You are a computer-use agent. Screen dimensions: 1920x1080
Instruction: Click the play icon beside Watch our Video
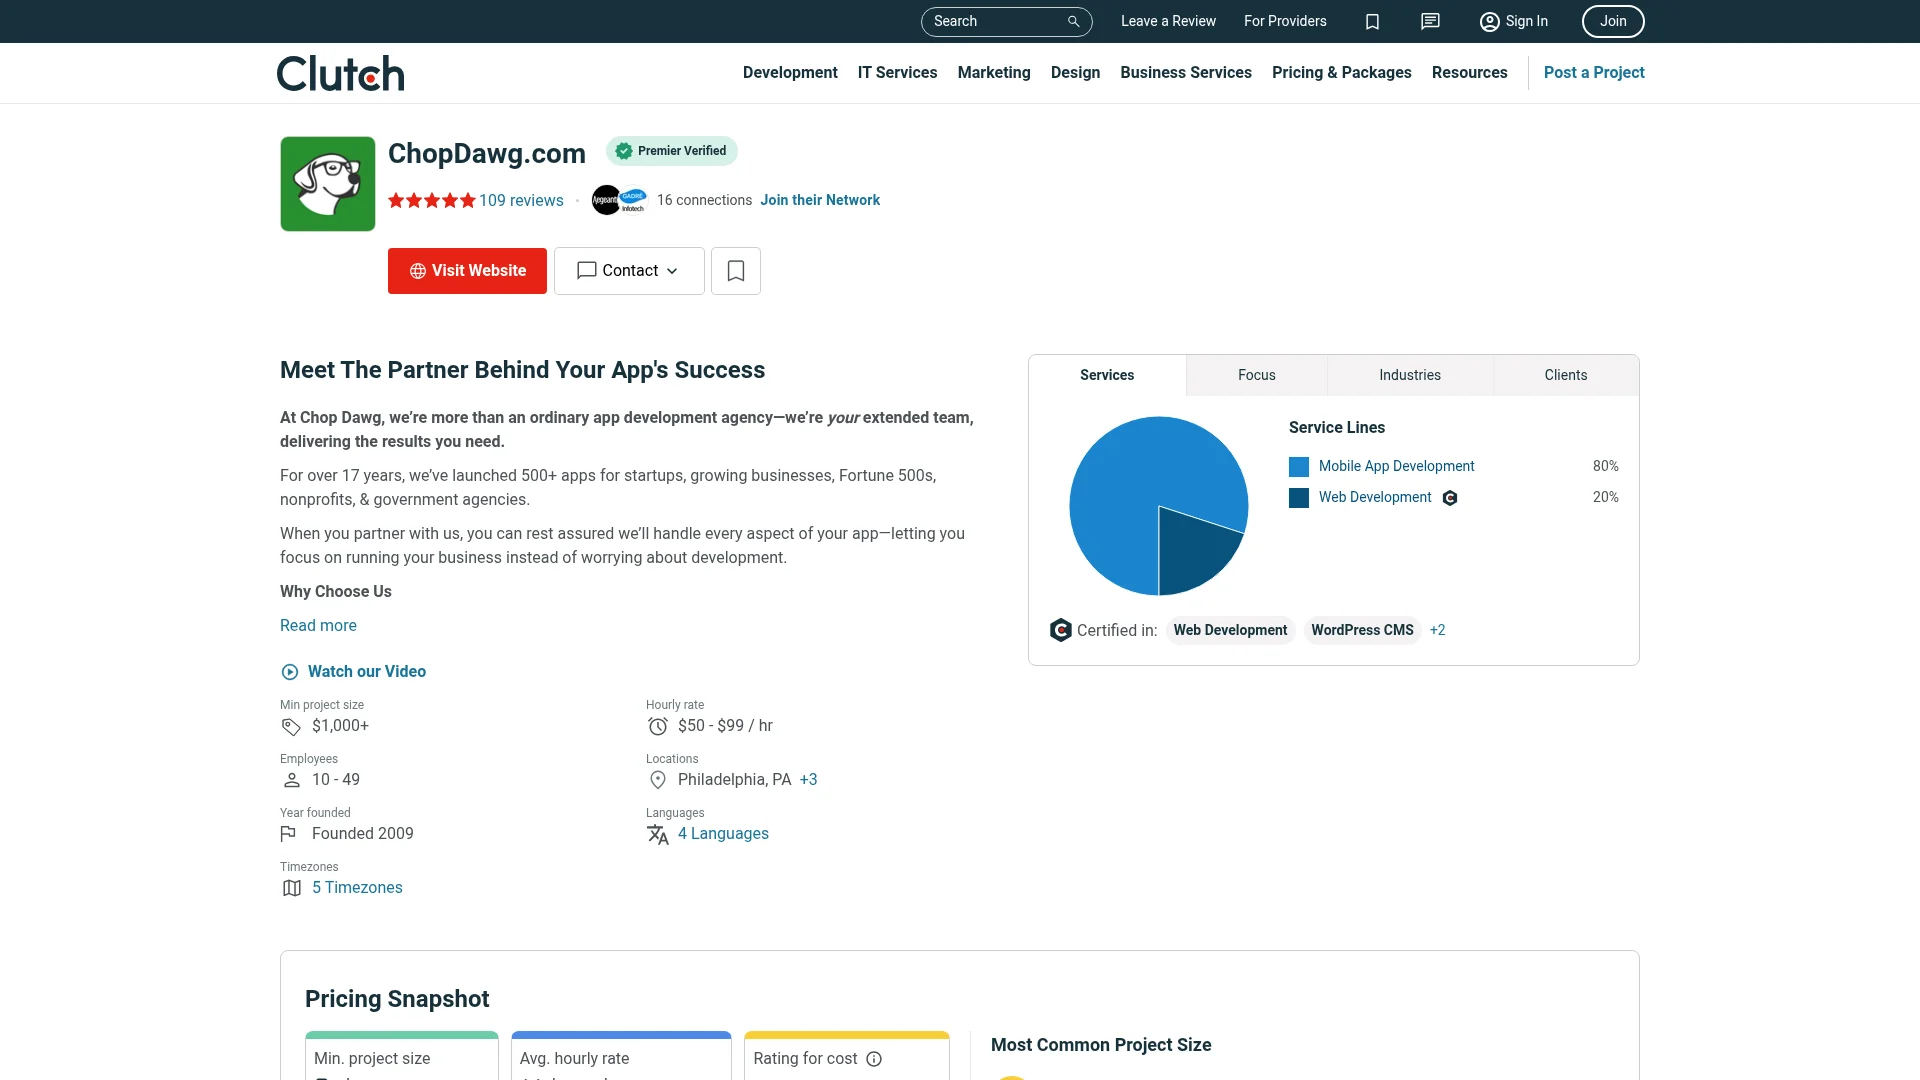coord(290,672)
